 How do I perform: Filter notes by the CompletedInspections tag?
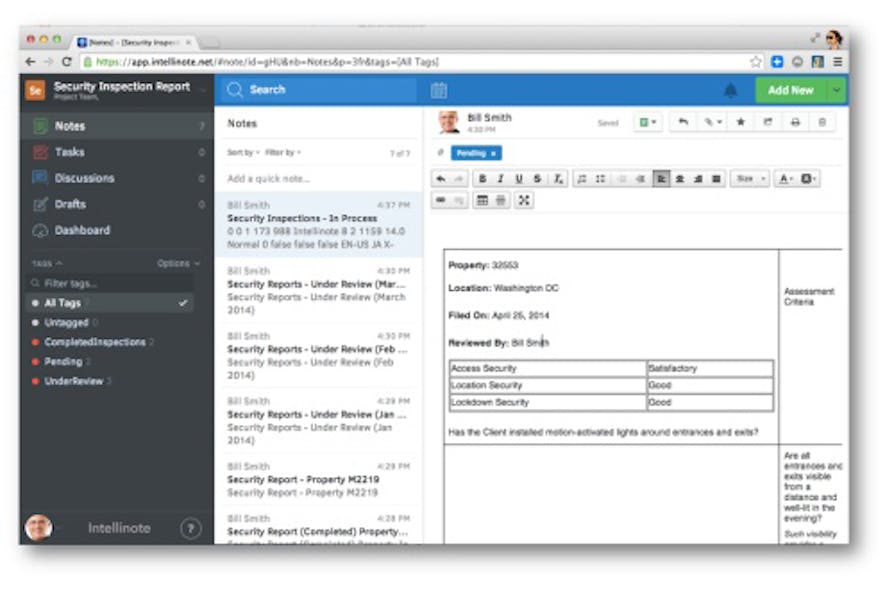click(94, 342)
